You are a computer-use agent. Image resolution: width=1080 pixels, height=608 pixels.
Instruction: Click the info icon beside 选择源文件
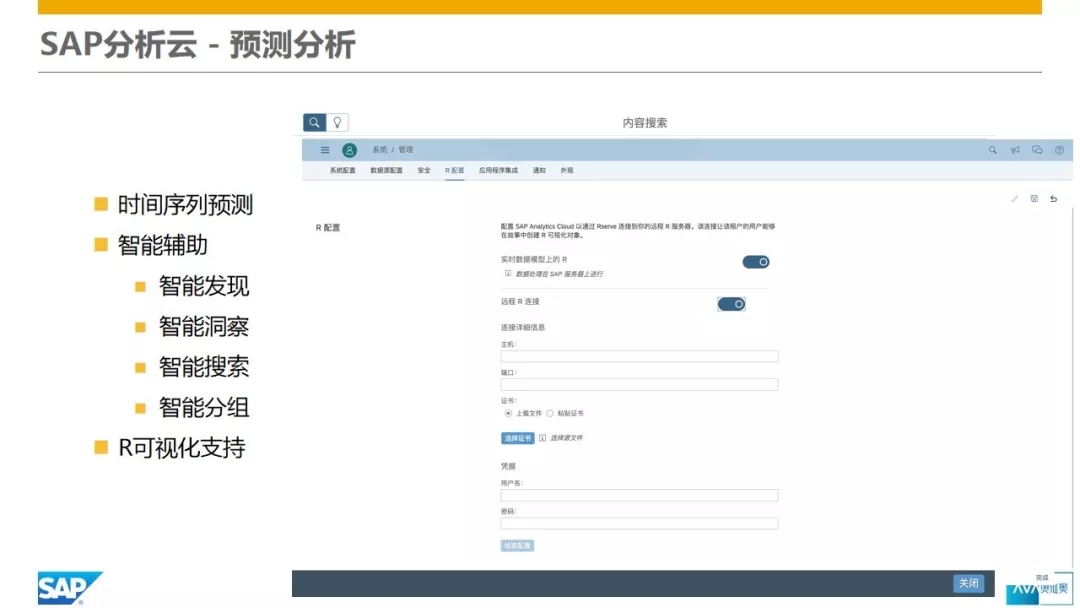coord(542,438)
